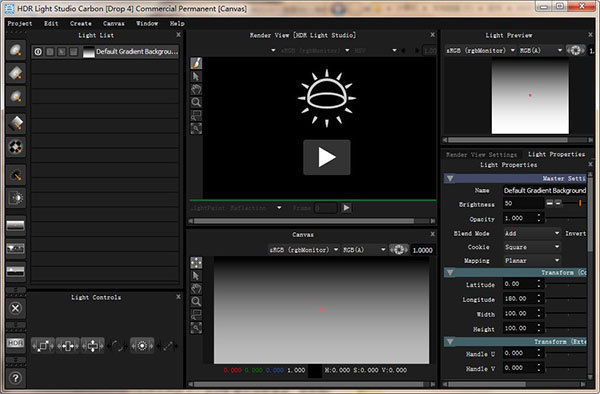Close the Render View panel
This screenshot has height=394, width=600.
(432, 35)
